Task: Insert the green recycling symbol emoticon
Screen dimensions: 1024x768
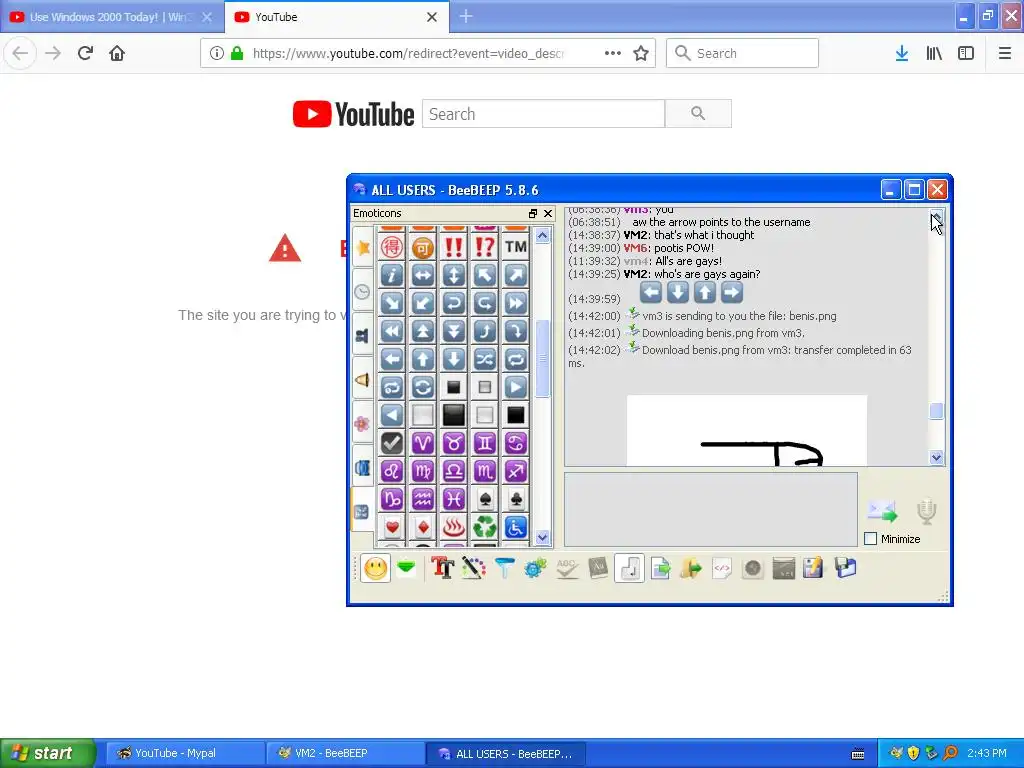Action: point(485,526)
